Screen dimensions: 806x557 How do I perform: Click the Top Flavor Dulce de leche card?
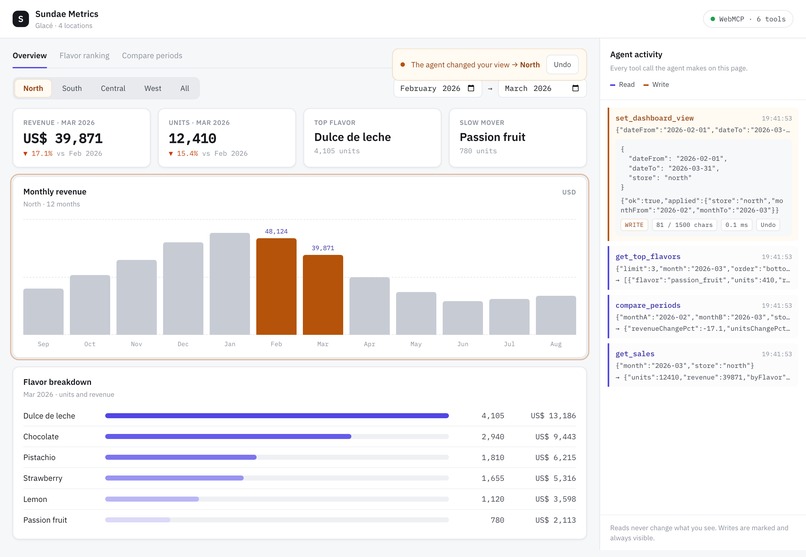click(x=372, y=138)
